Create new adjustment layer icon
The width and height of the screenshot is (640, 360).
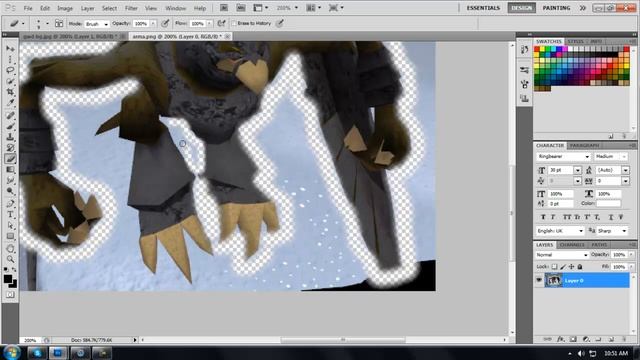point(586,339)
